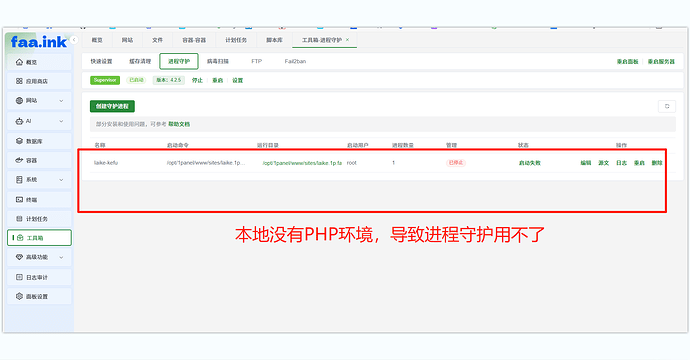Switch to the Fail2ban toolbox tab

[295, 61]
